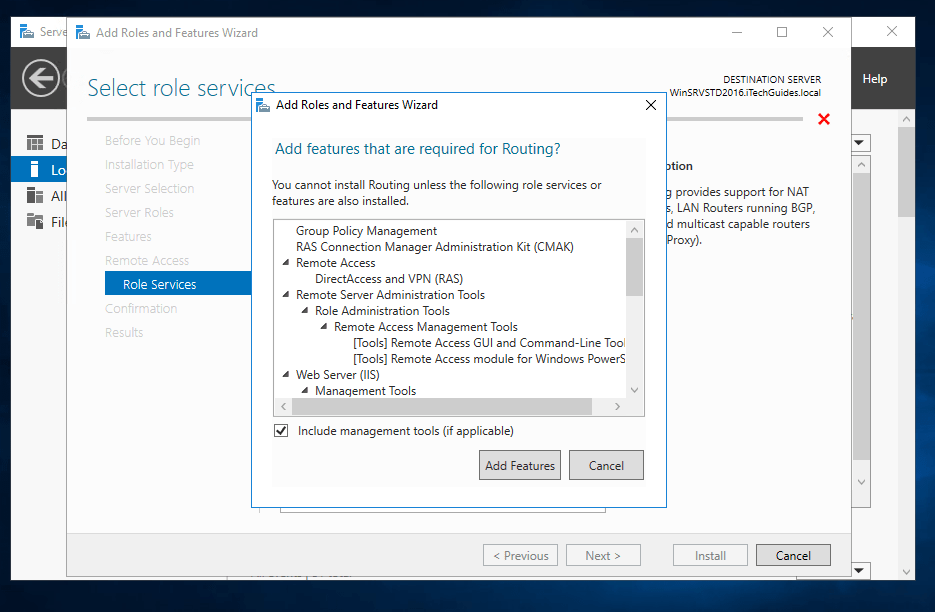Collapse the Web Server (IIS) node
The height and width of the screenshot is (612, 935).
(x=286, y=375)
